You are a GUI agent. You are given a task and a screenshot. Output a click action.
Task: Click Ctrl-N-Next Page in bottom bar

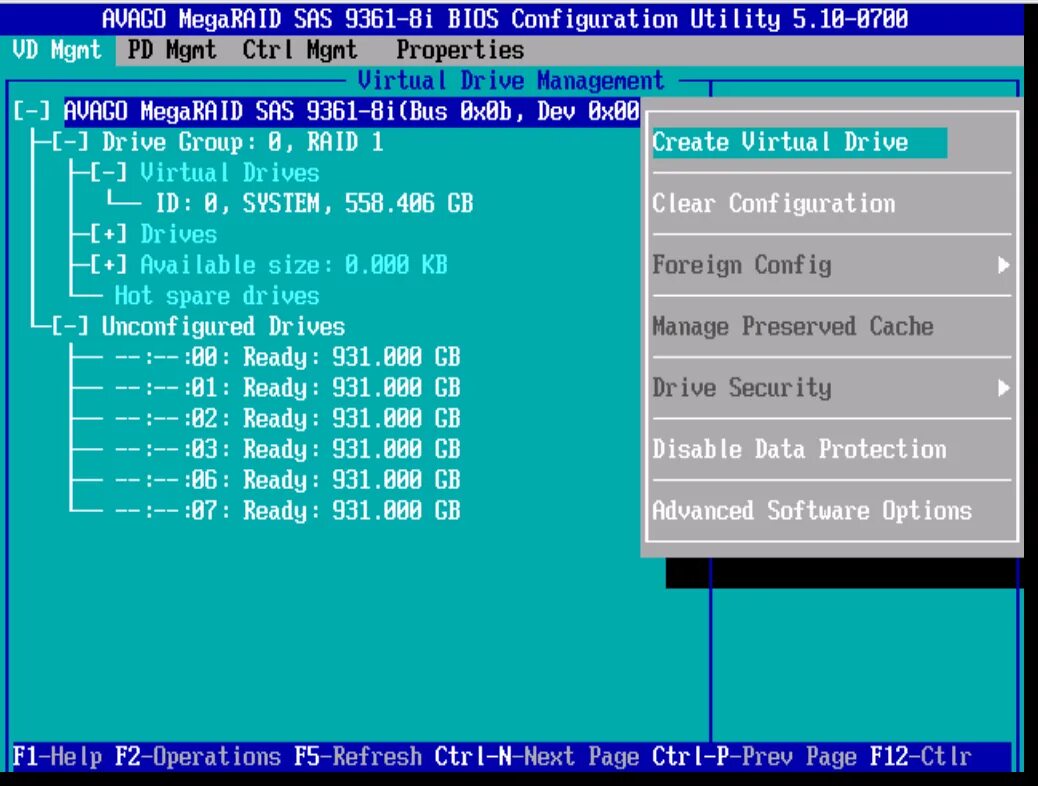[x=537, y=756]
